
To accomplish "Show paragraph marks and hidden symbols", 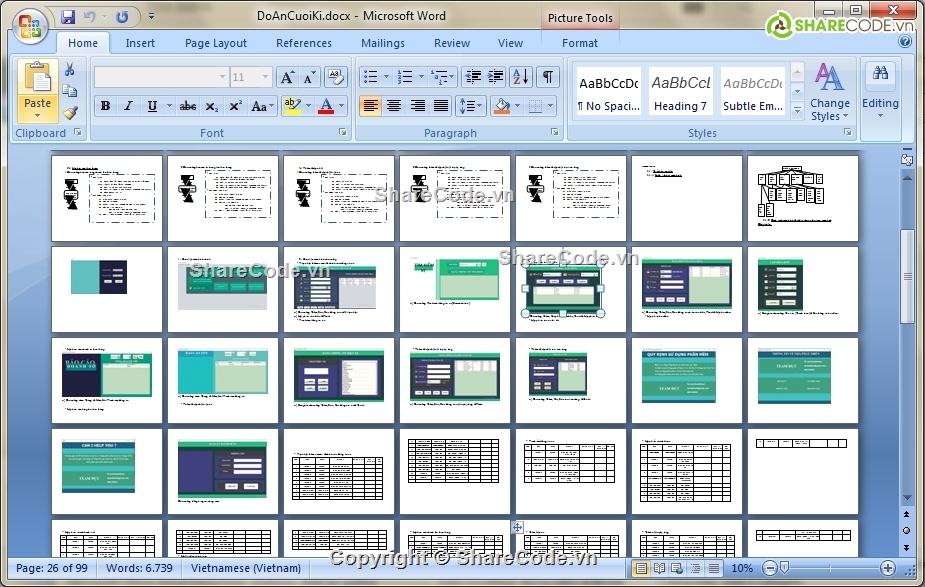I will (547, 77).
